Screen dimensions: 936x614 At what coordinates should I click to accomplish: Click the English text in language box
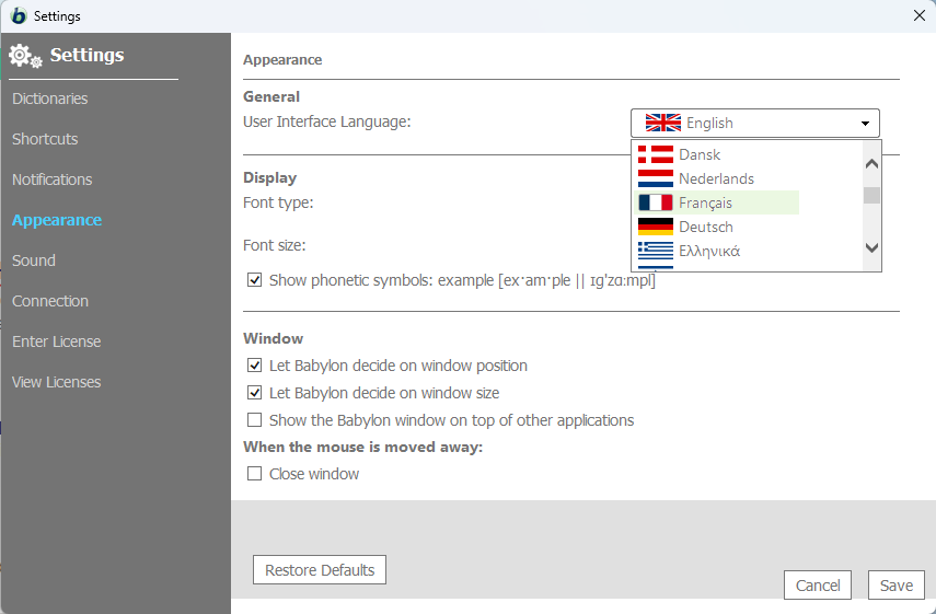click(709, 123)
